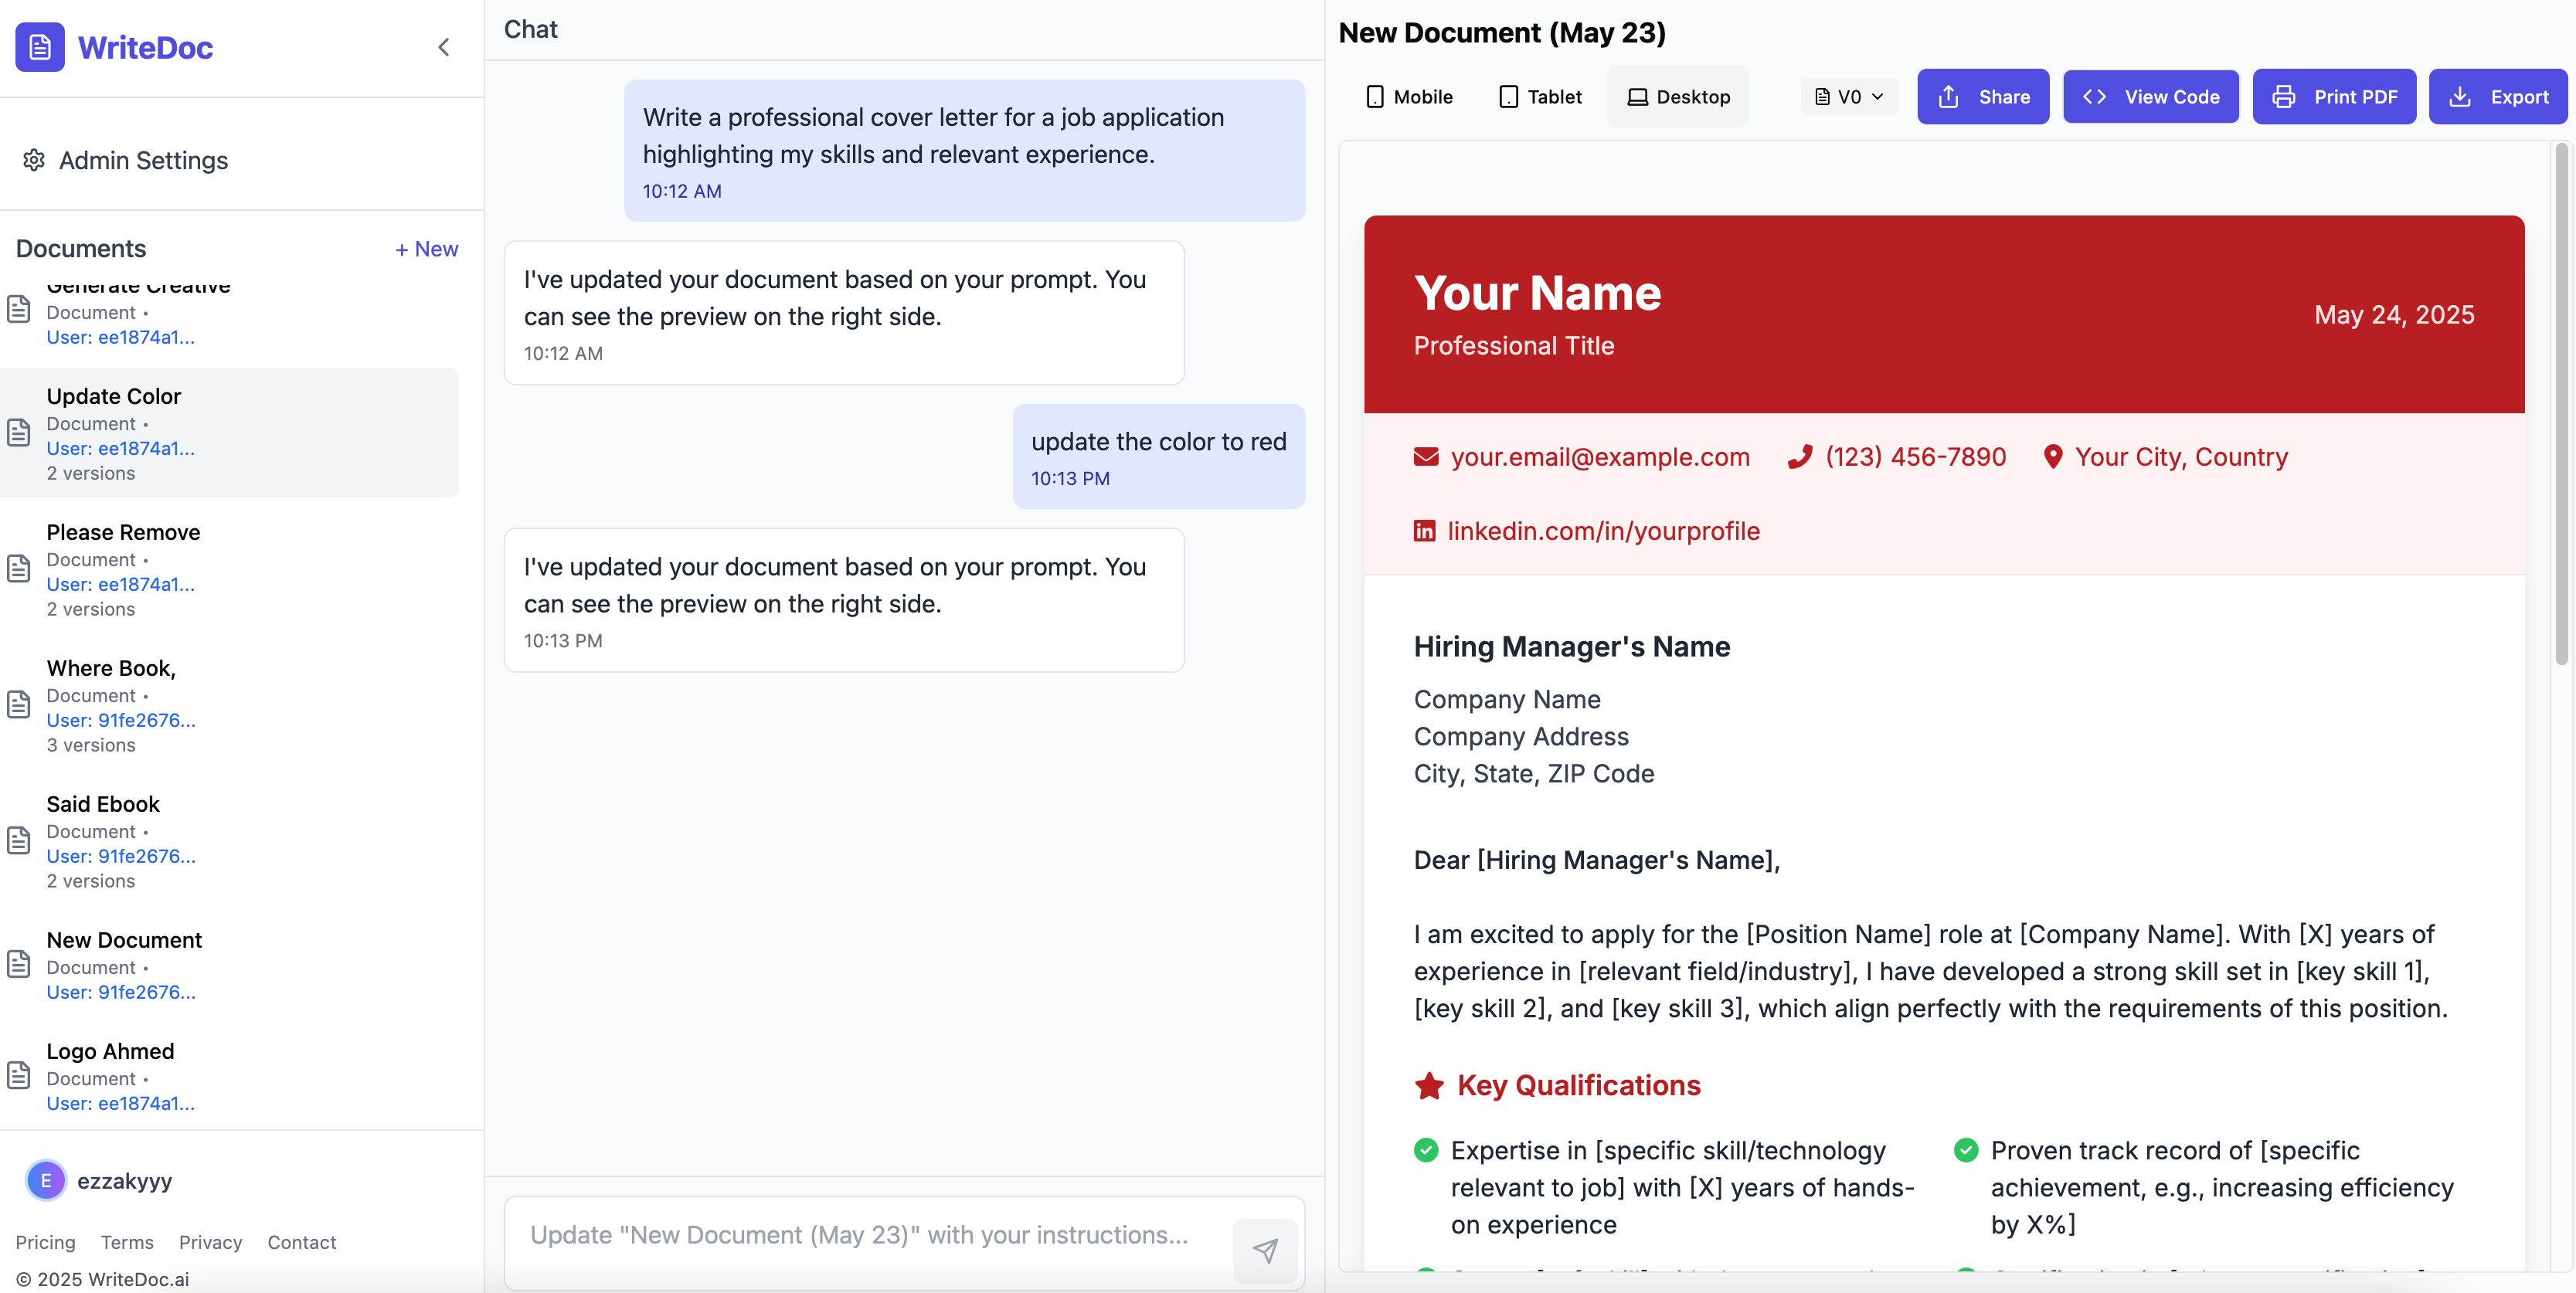Click green check beside Proven track record
This screenshot has width=2576, height=1293.
(1966, 1151)
